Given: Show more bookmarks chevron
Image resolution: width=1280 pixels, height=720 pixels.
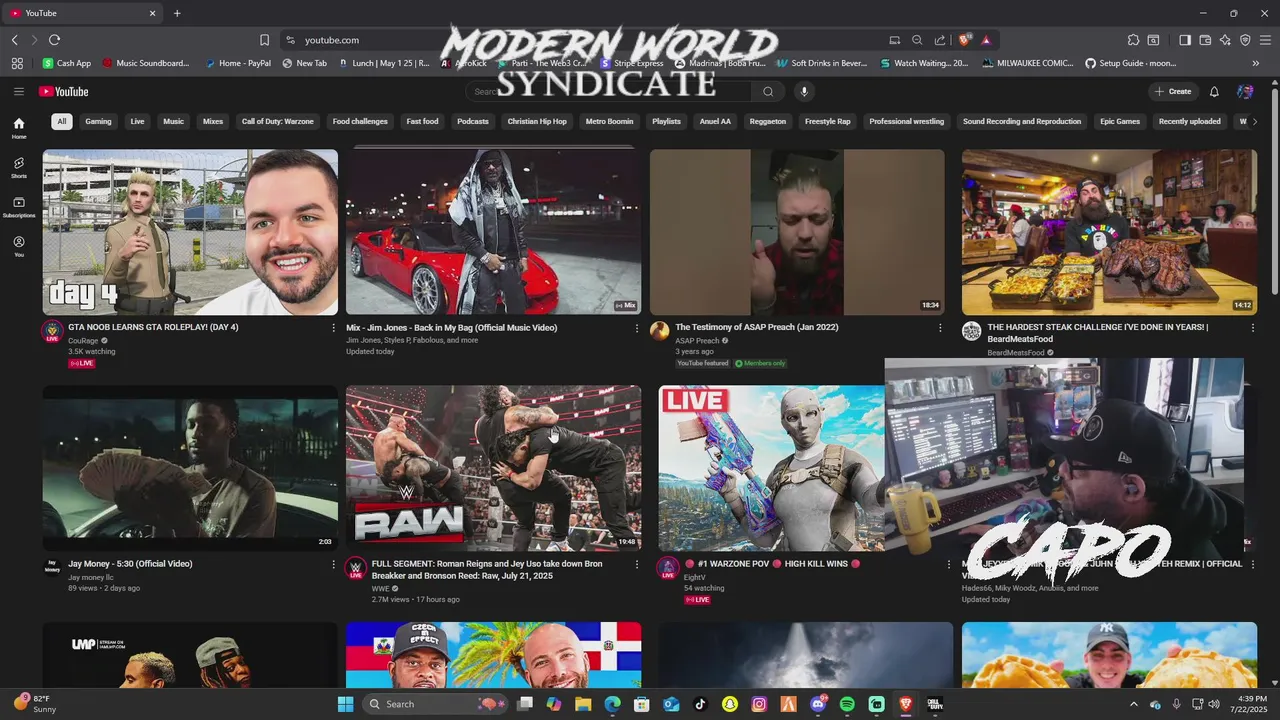Looking at the screenshot, I should coord(1256,63).
